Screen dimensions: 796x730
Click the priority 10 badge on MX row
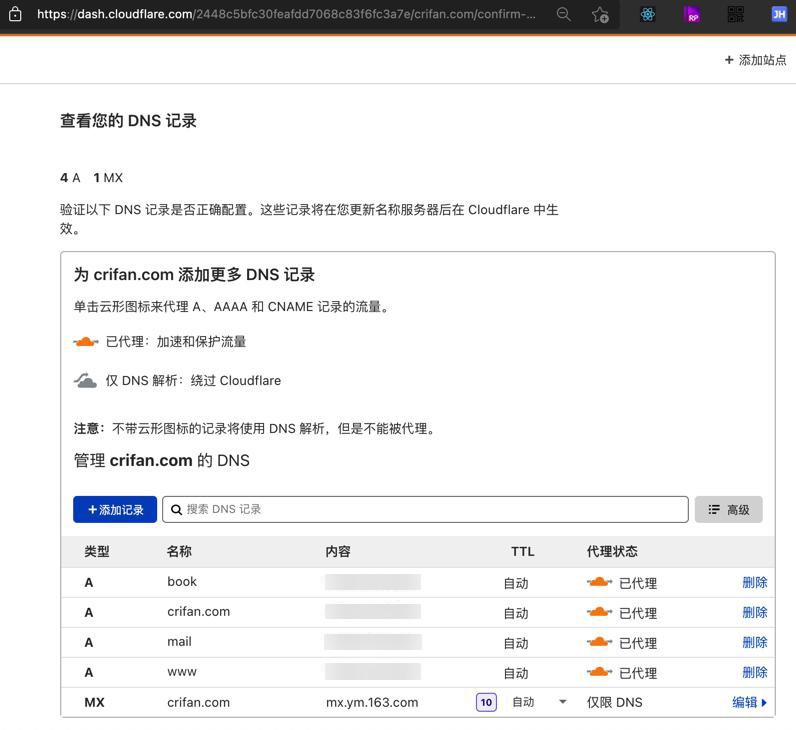(x=486, y=702)
